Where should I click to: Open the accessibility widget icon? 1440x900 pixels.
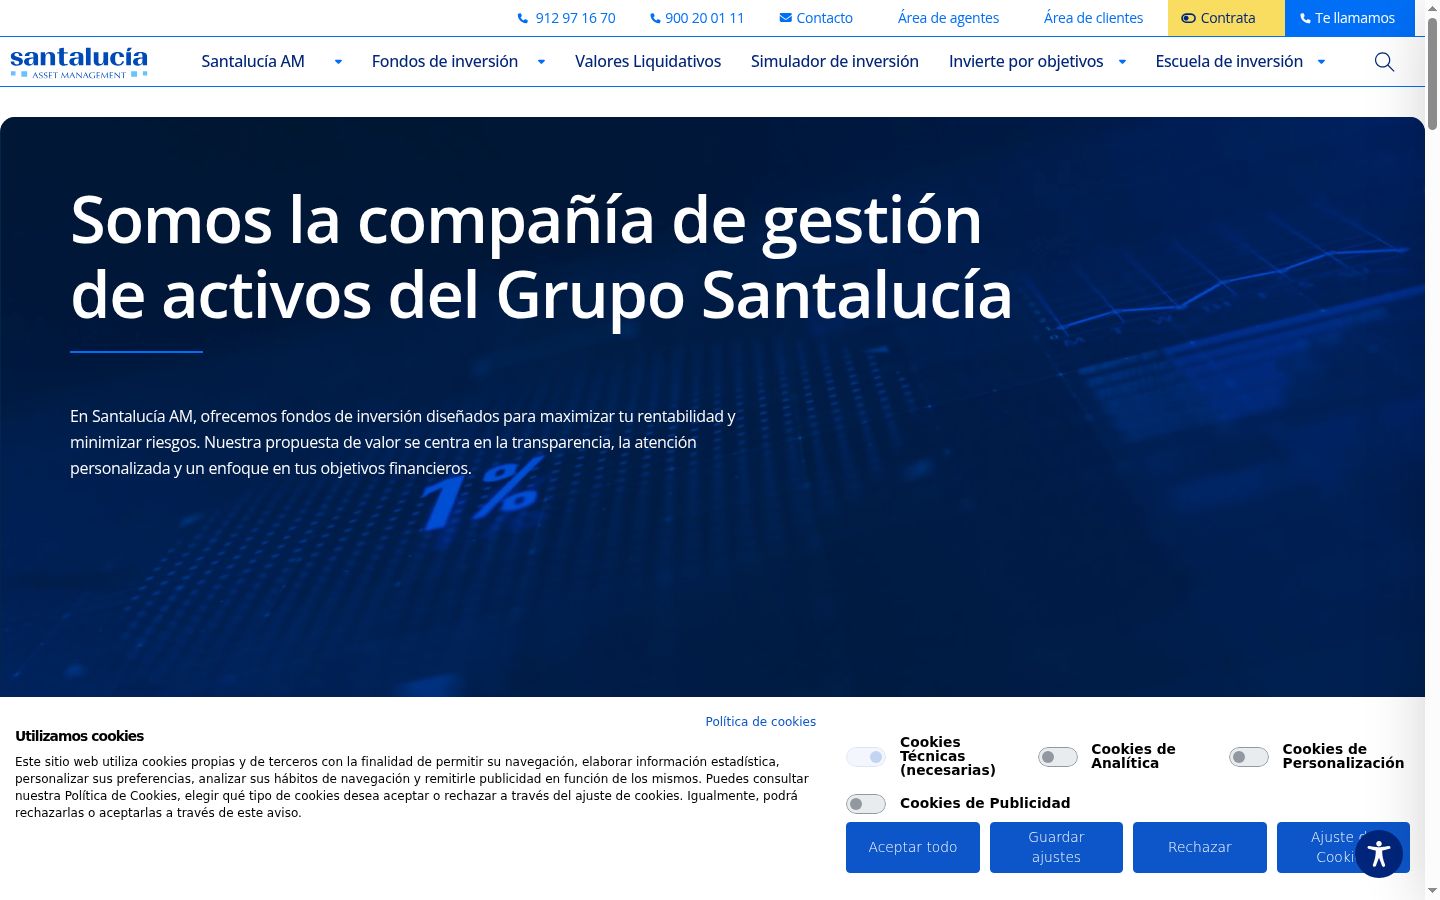click(1379, 854)
